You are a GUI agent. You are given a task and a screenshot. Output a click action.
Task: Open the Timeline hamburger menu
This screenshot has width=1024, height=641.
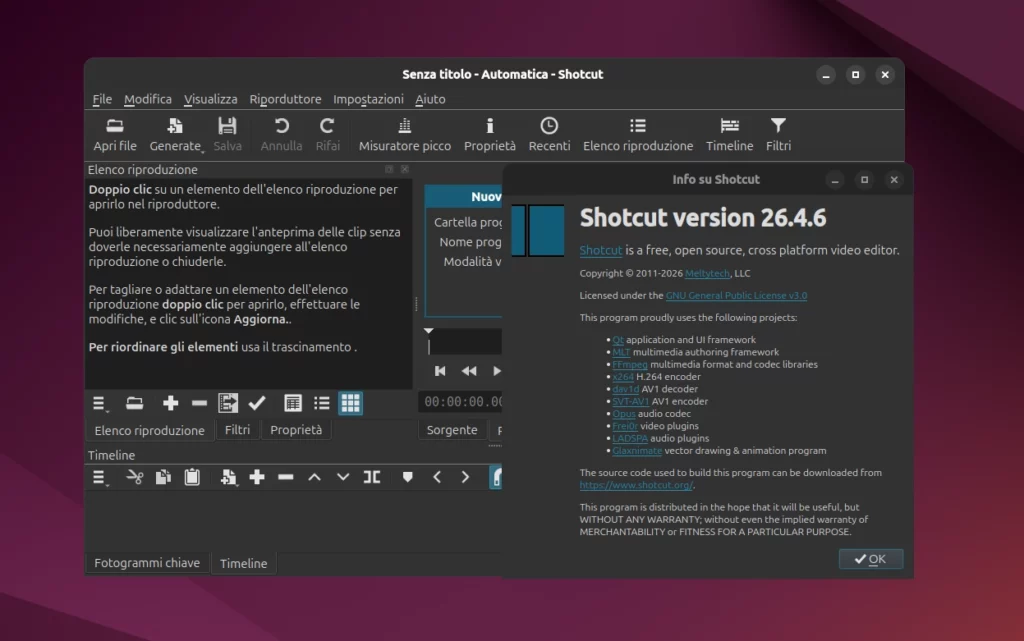pos(99,477)
